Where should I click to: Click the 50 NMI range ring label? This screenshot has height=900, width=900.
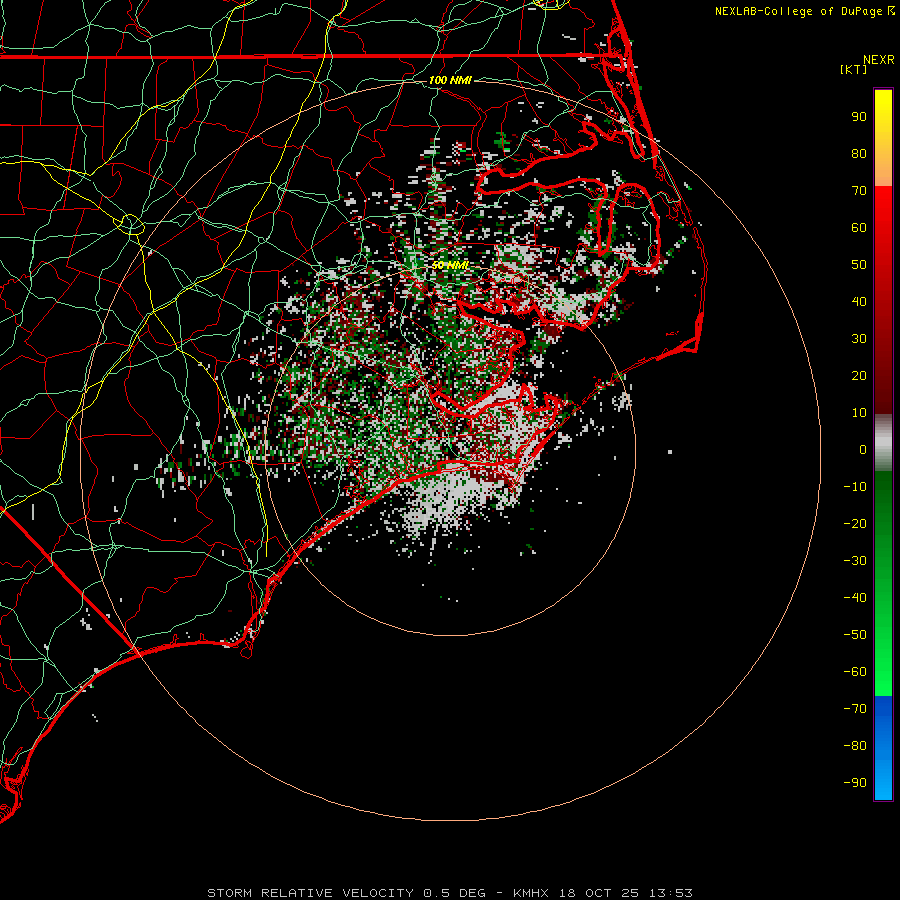click(x=451, y=265)
